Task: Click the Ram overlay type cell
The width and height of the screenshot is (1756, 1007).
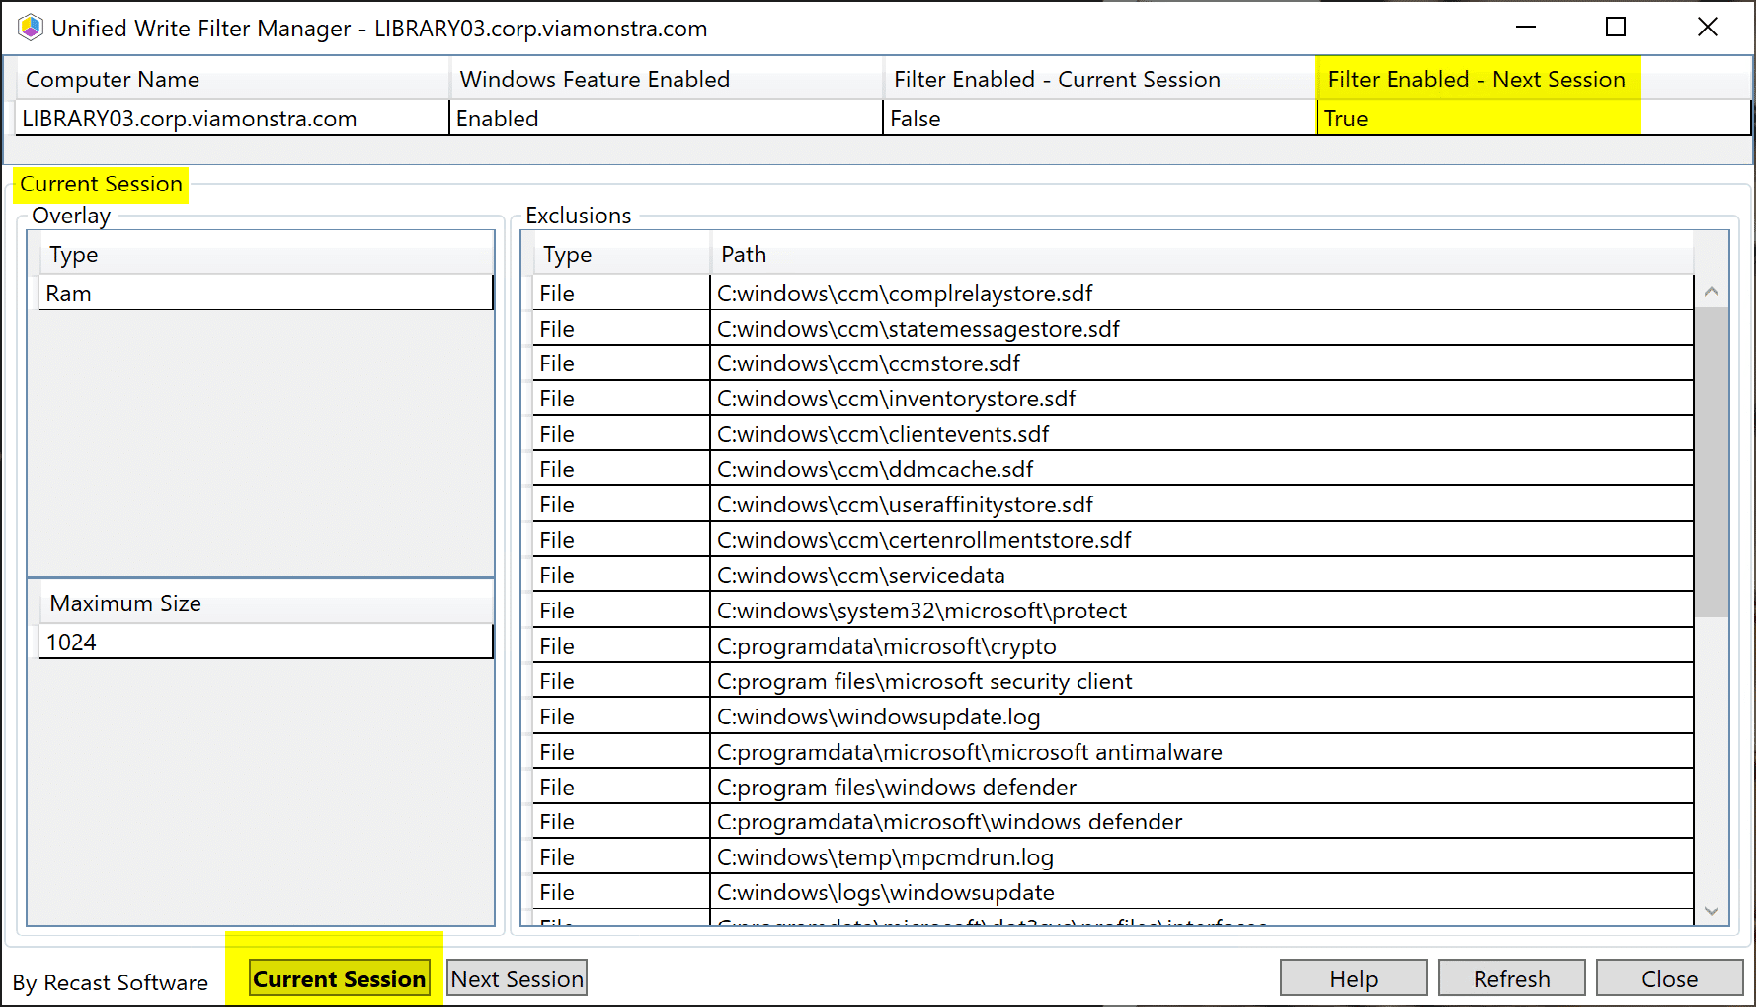Action: click(265, 294)
